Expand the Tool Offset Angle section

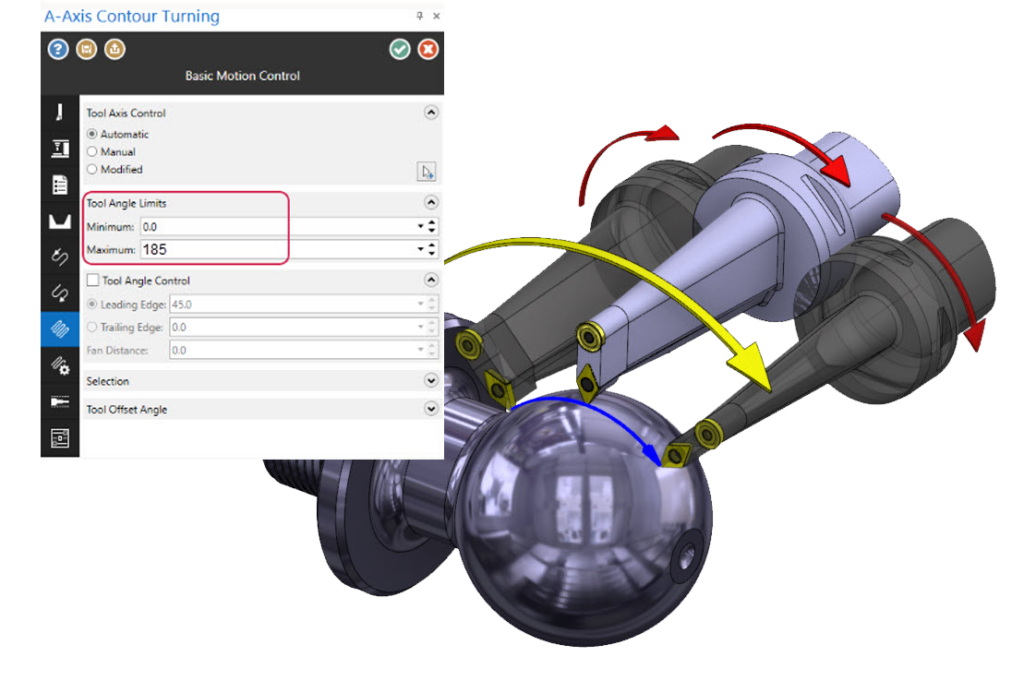[431, 409]
